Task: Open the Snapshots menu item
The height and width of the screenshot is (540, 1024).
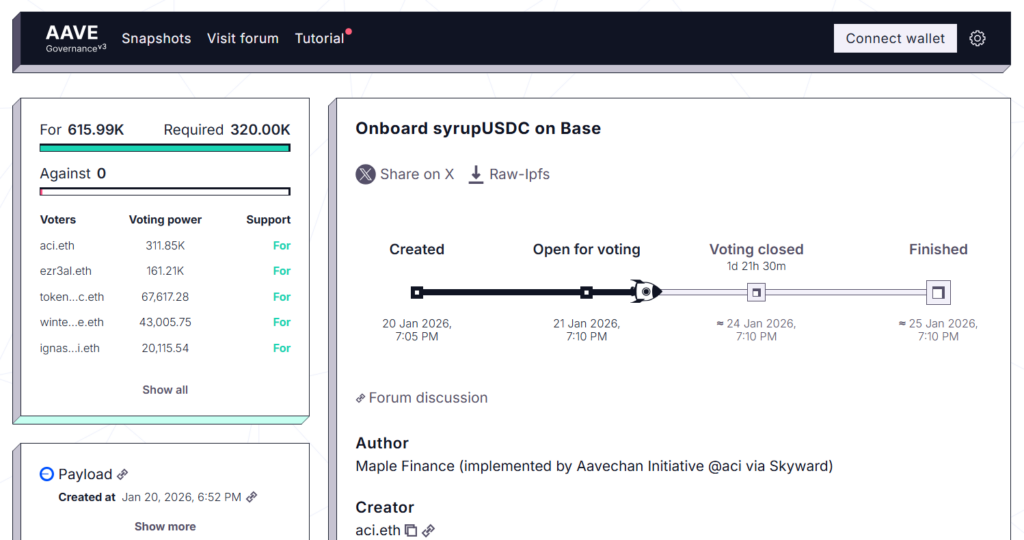Action: tap(156, 39)
